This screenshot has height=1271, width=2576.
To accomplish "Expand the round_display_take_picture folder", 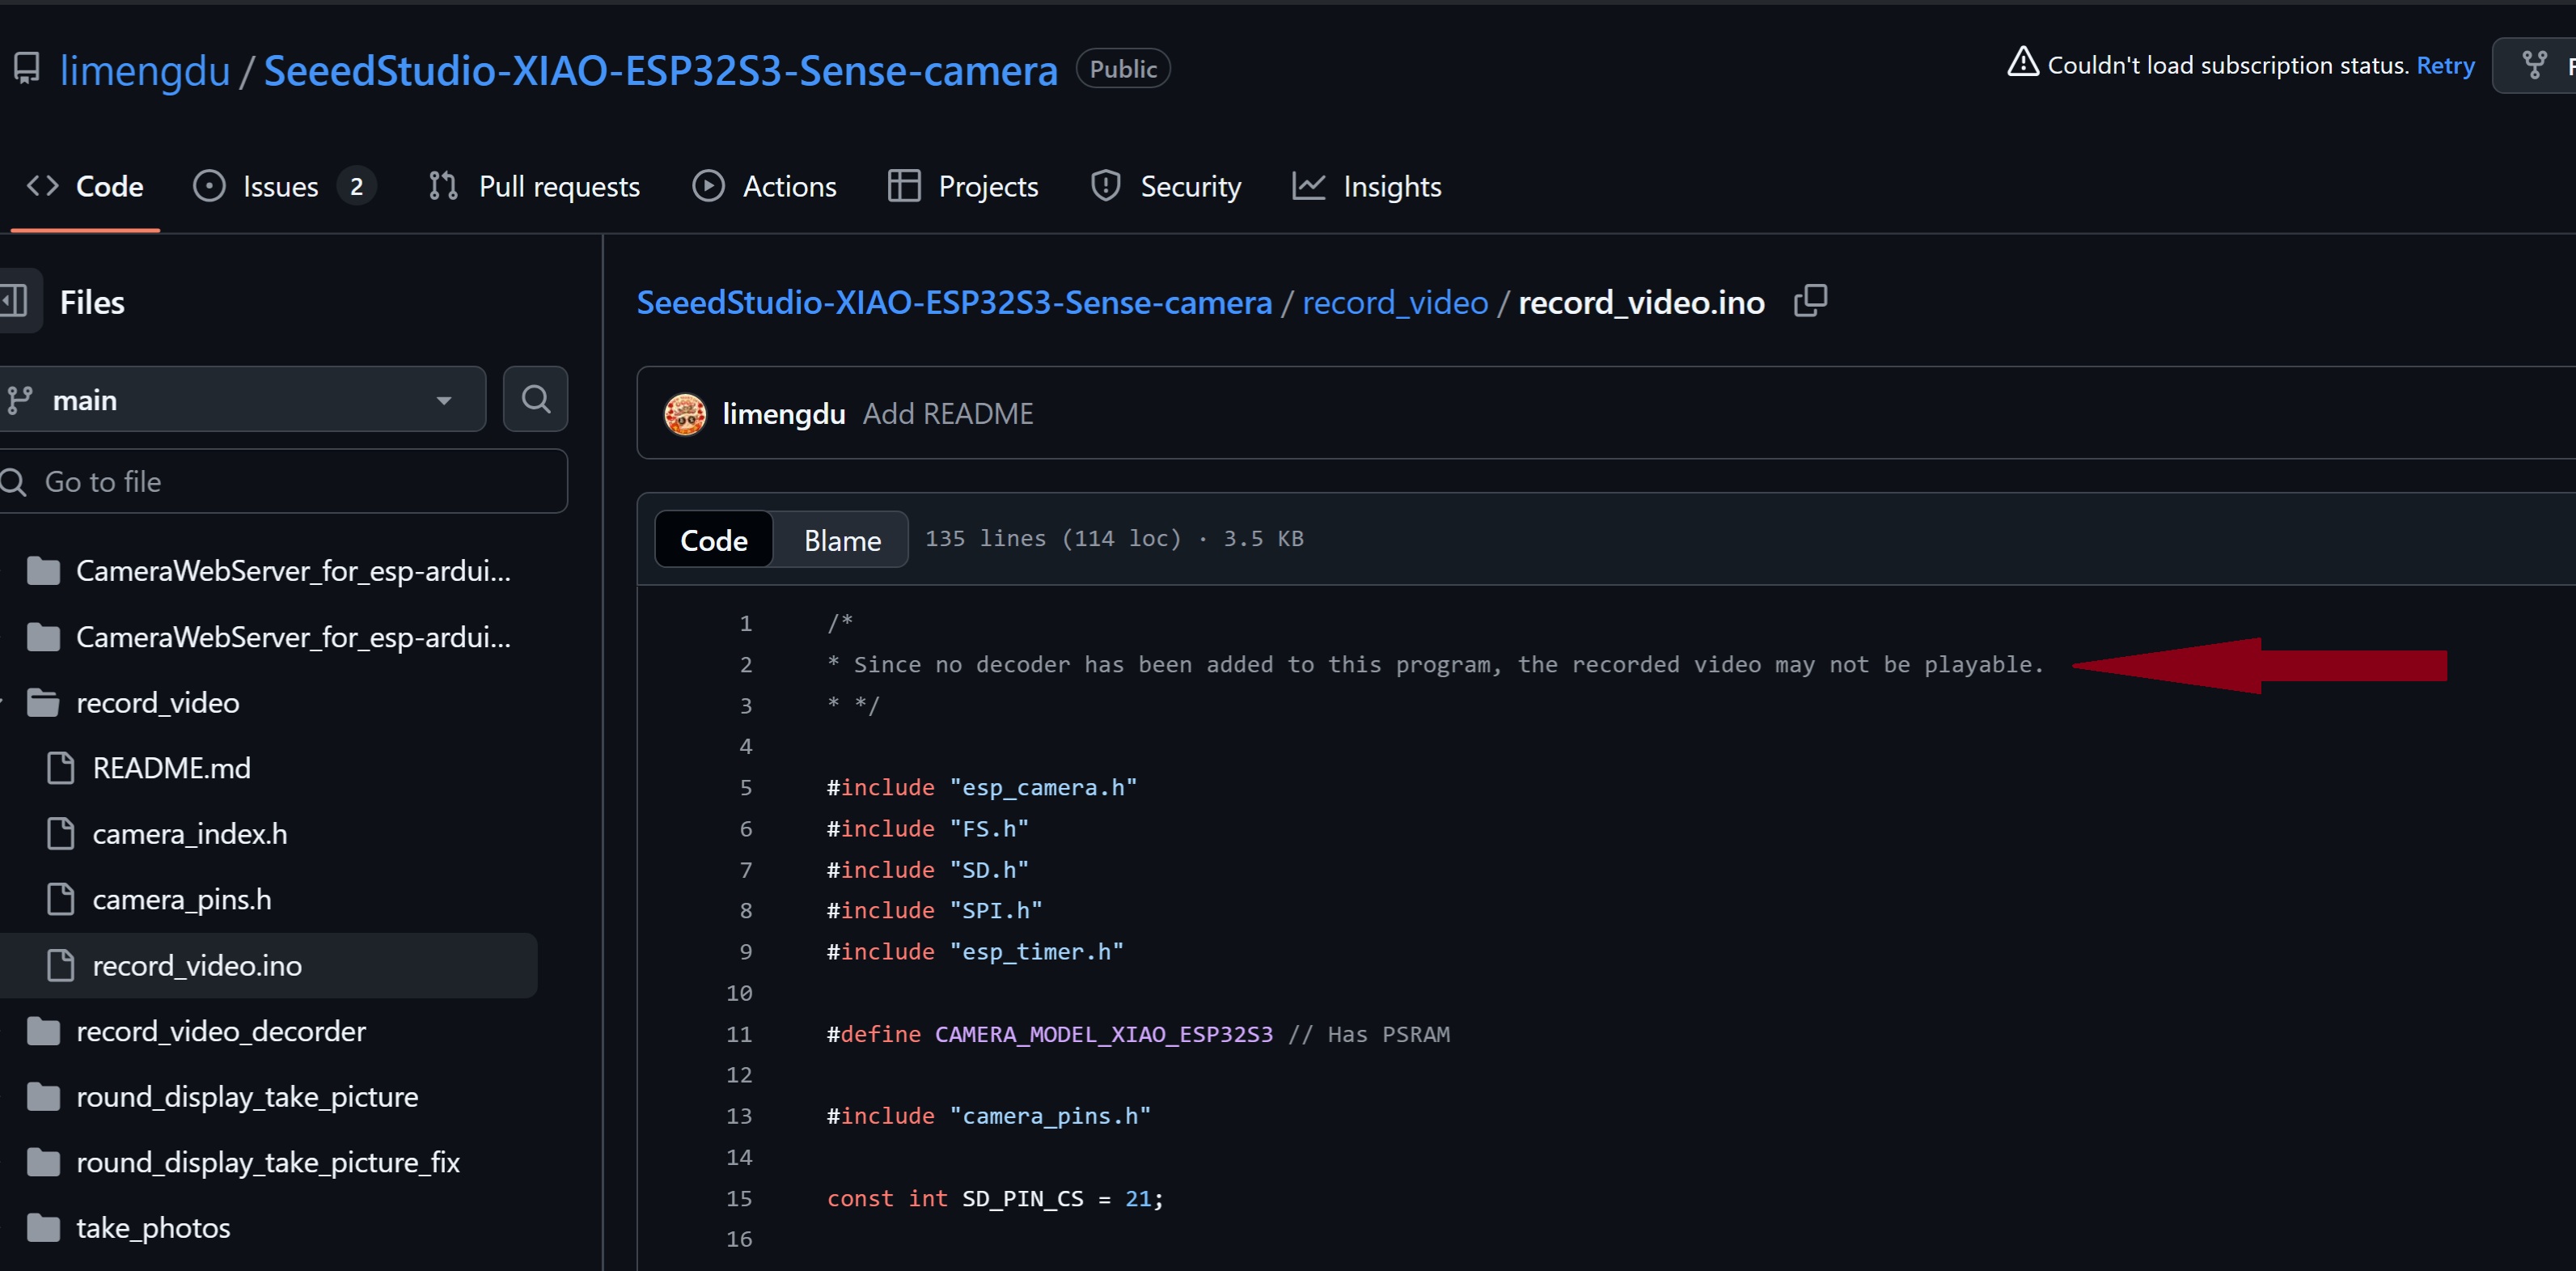I will [x=246, y=1097].
